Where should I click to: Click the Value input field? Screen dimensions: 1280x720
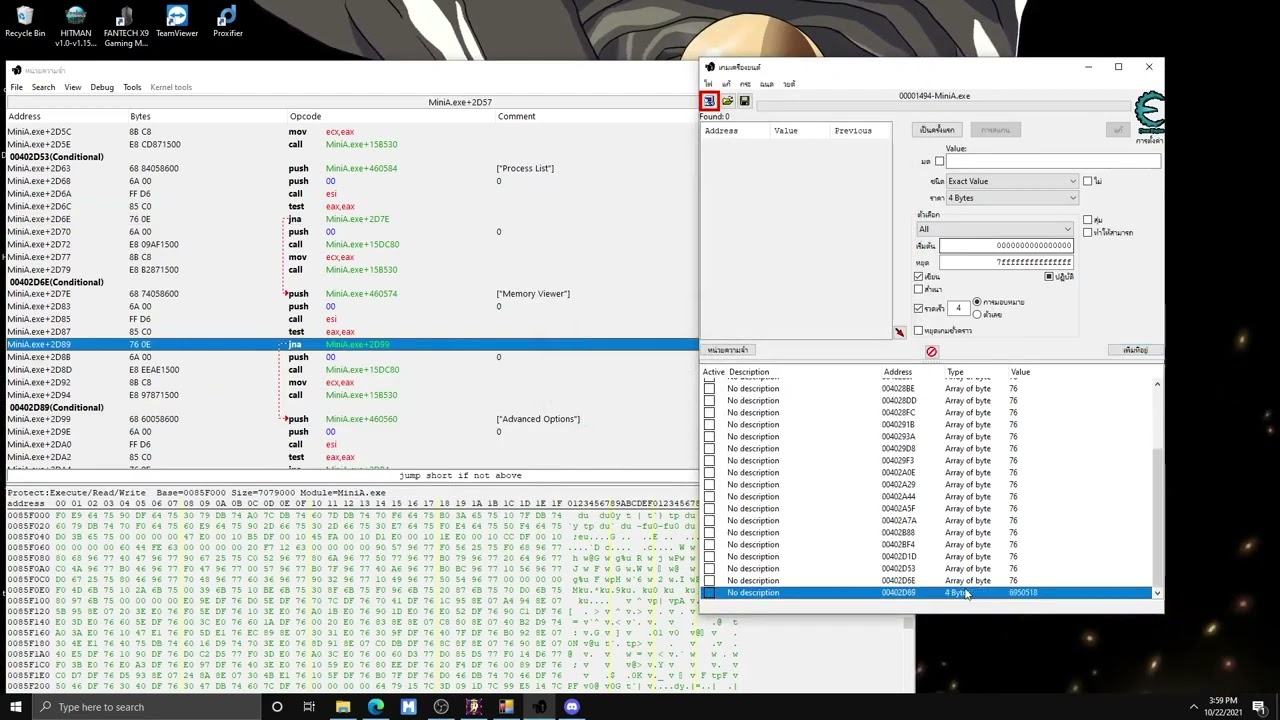(x=1053, y=162)
